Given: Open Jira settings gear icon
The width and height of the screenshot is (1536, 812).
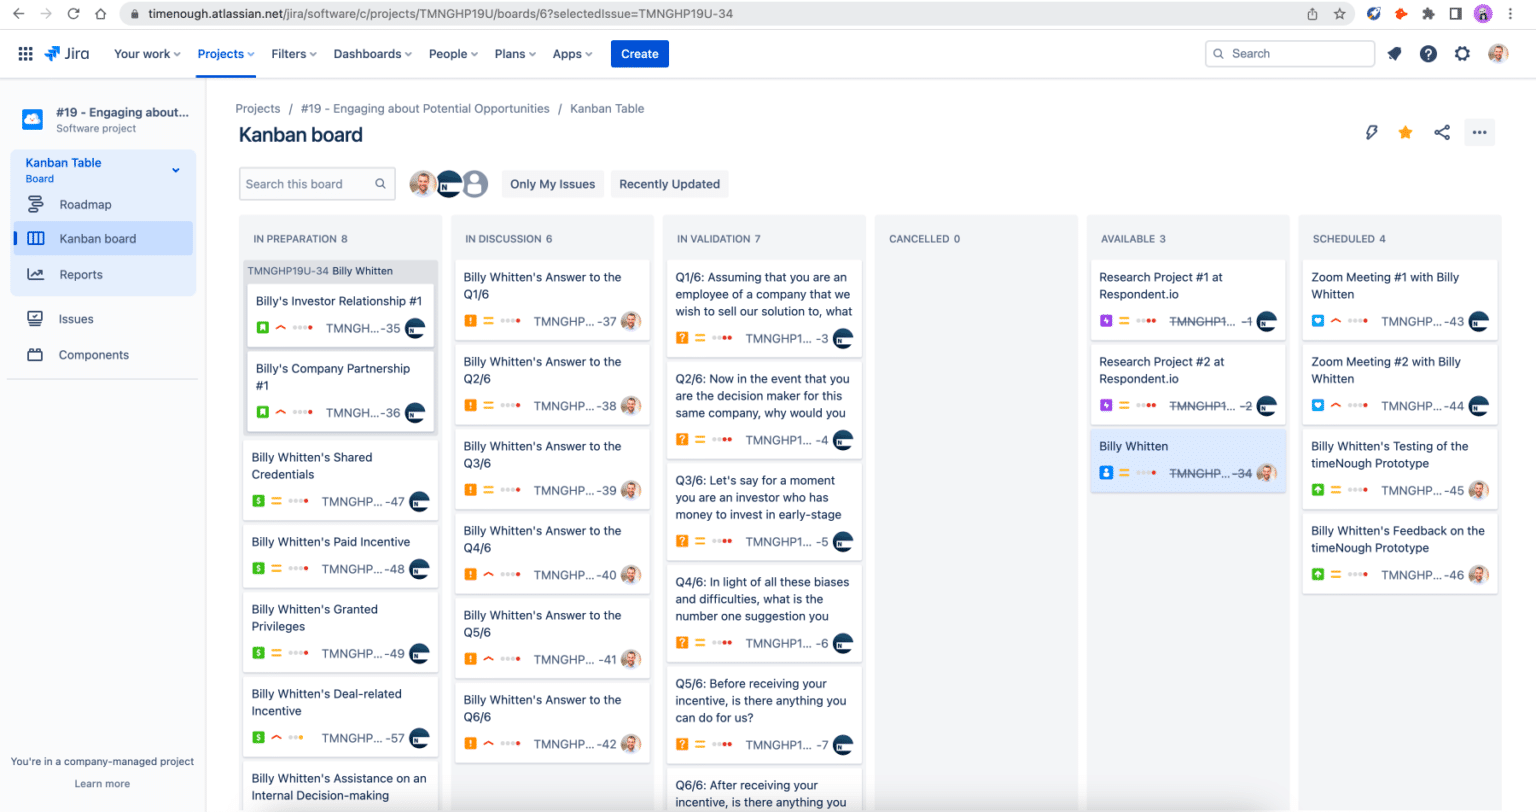Looking at the screenshot, I should pos(1462,54).
